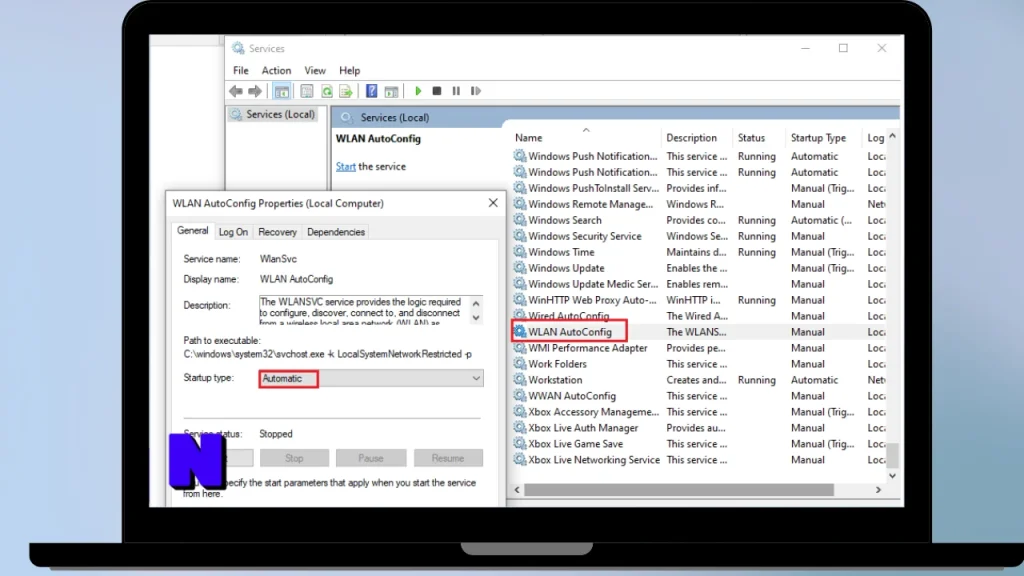Viewport: 1024px width, 576px height.
Task: Click the WlanSvc service name value
Action: pyautogui.click(x=278, y=259)
